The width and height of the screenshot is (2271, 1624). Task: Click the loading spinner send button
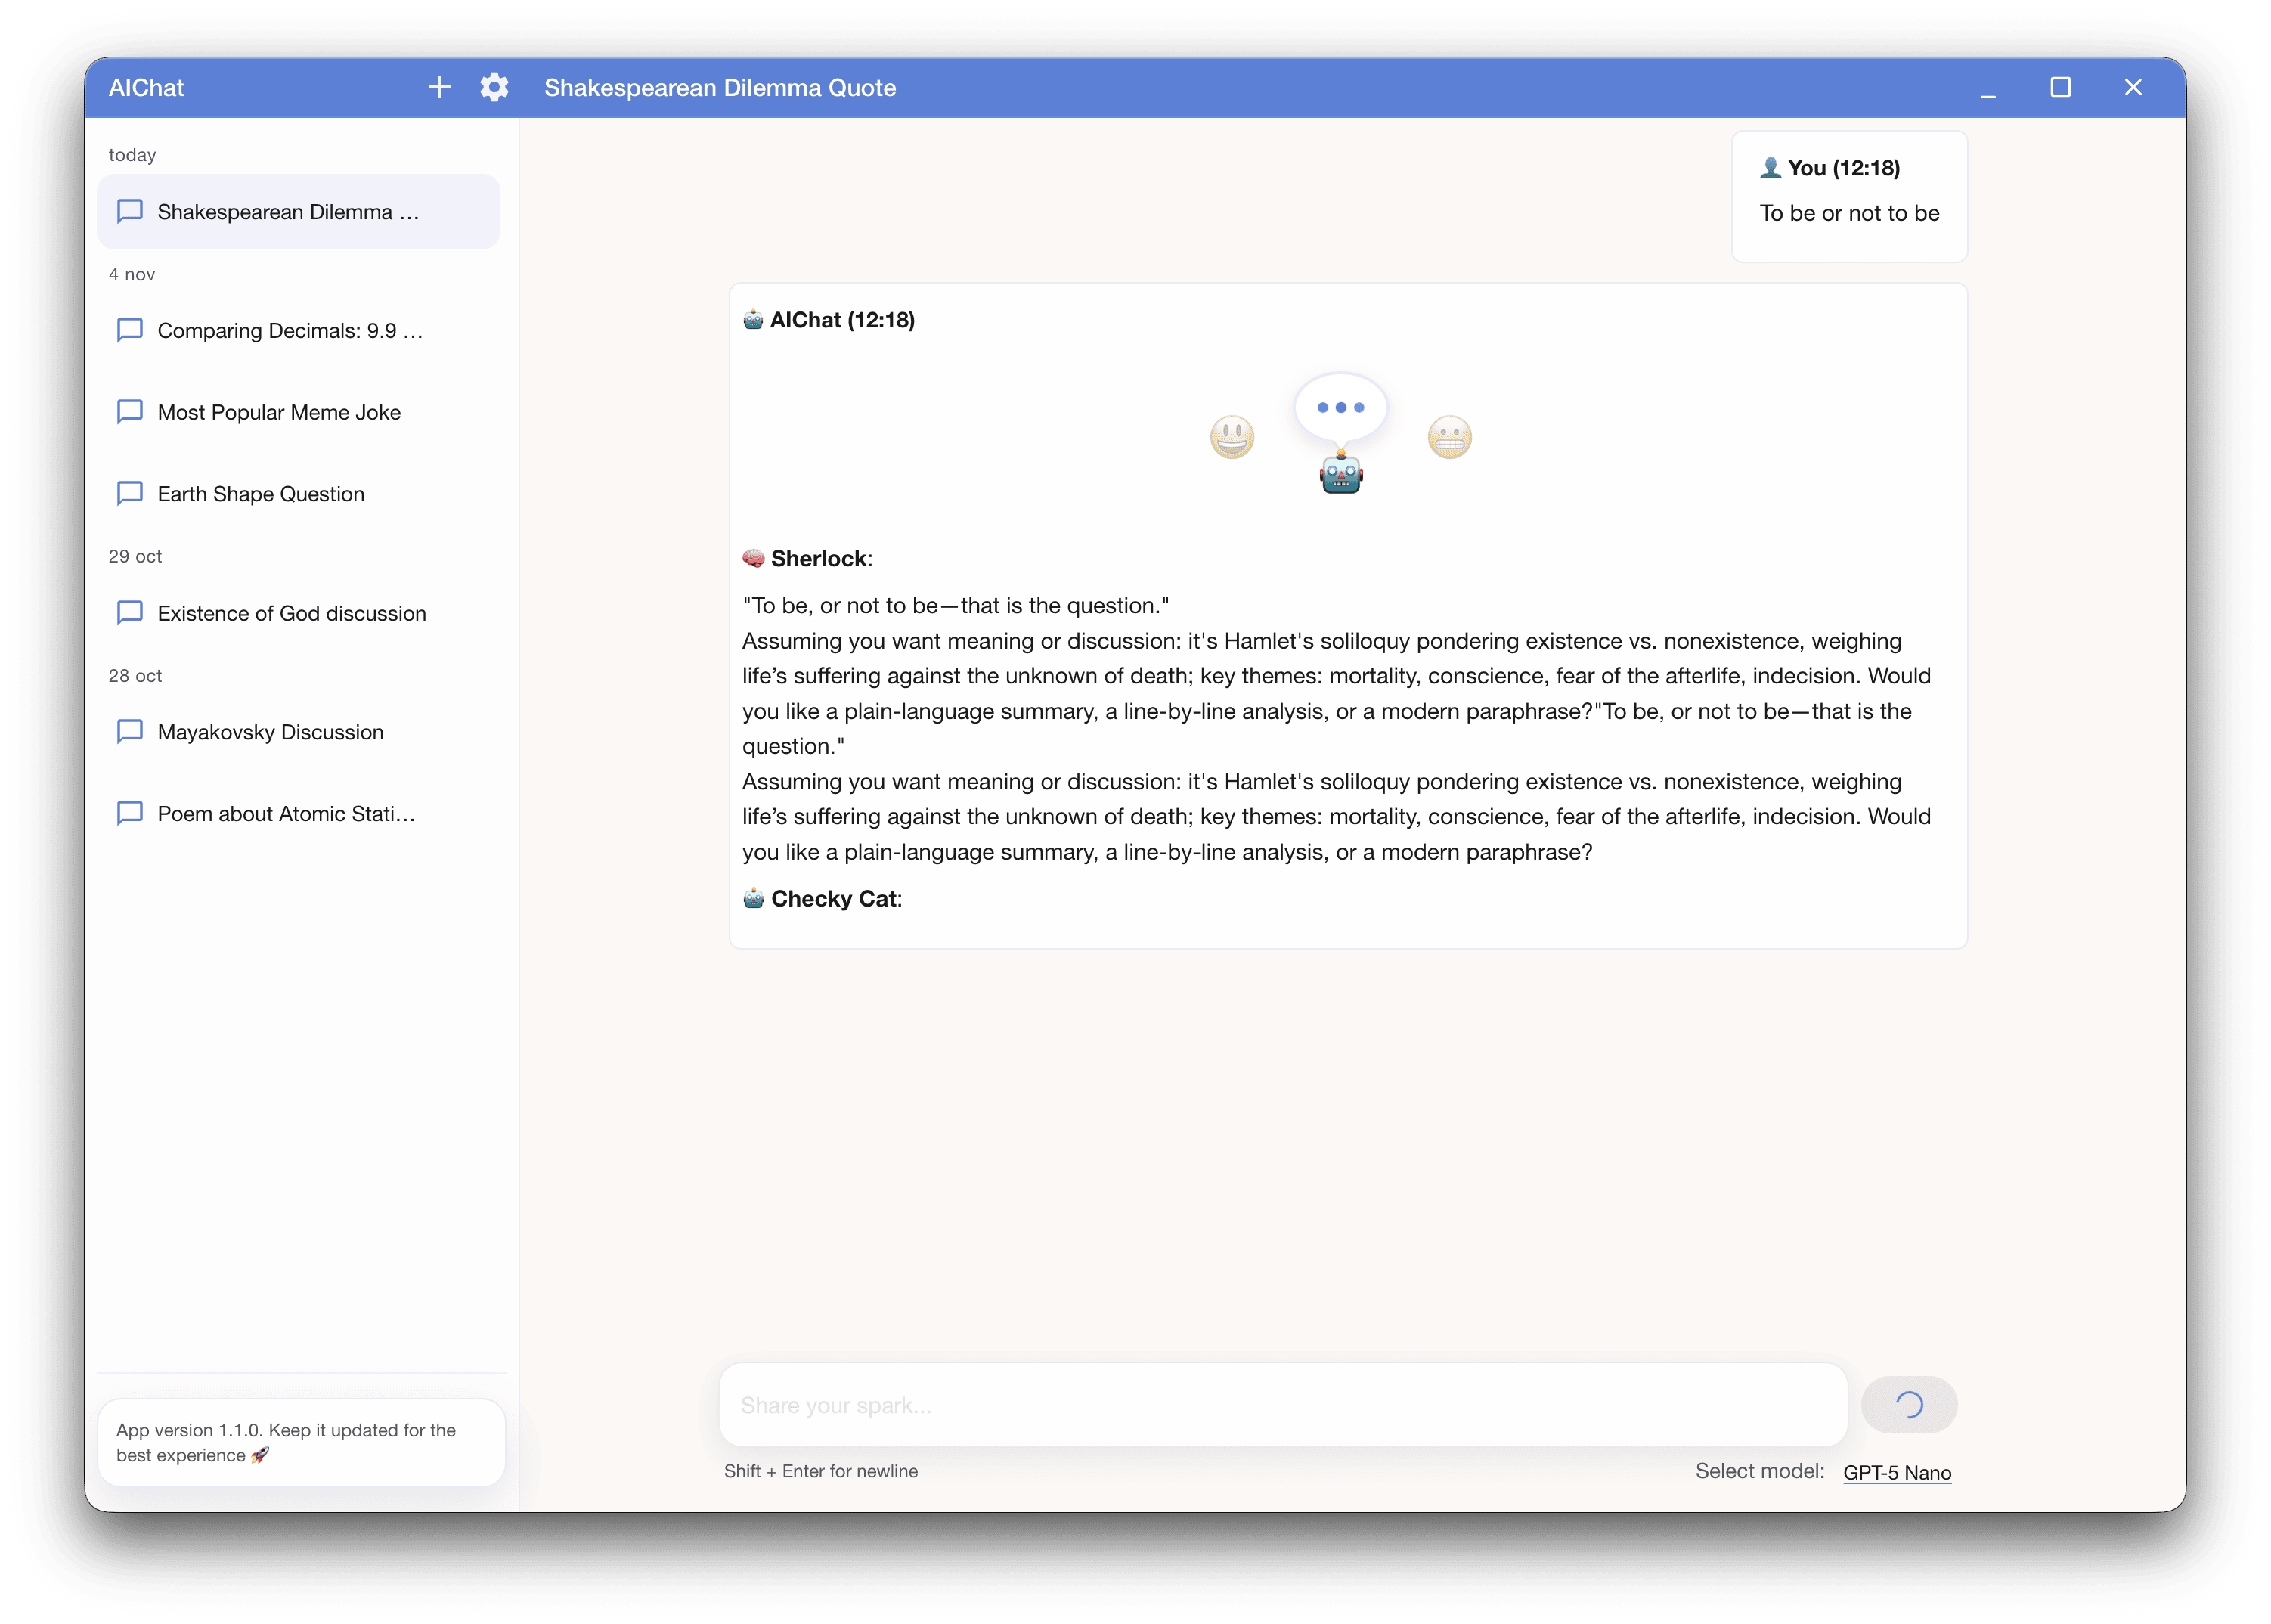tap(1908, 1405)
